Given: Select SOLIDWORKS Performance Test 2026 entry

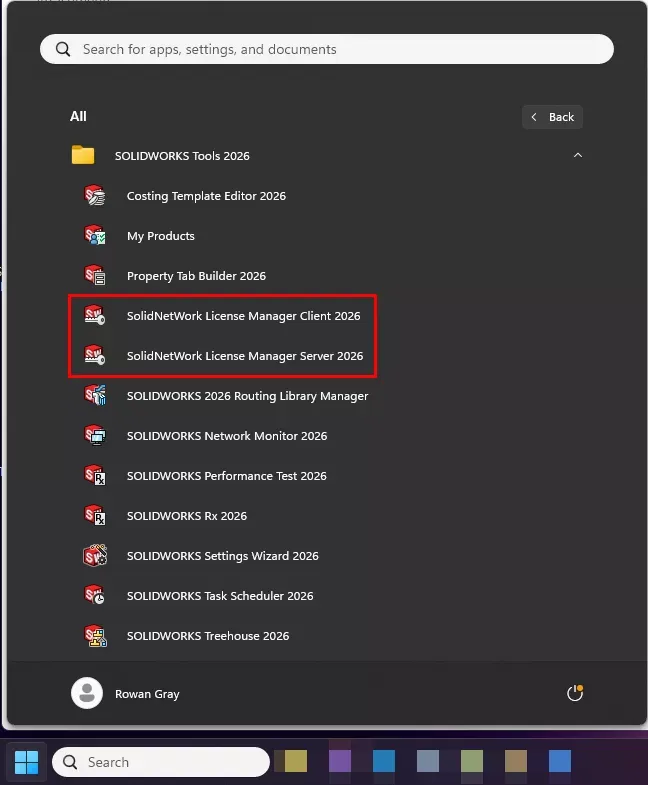Looking at the screenshot, I should (x=226, y=476).
